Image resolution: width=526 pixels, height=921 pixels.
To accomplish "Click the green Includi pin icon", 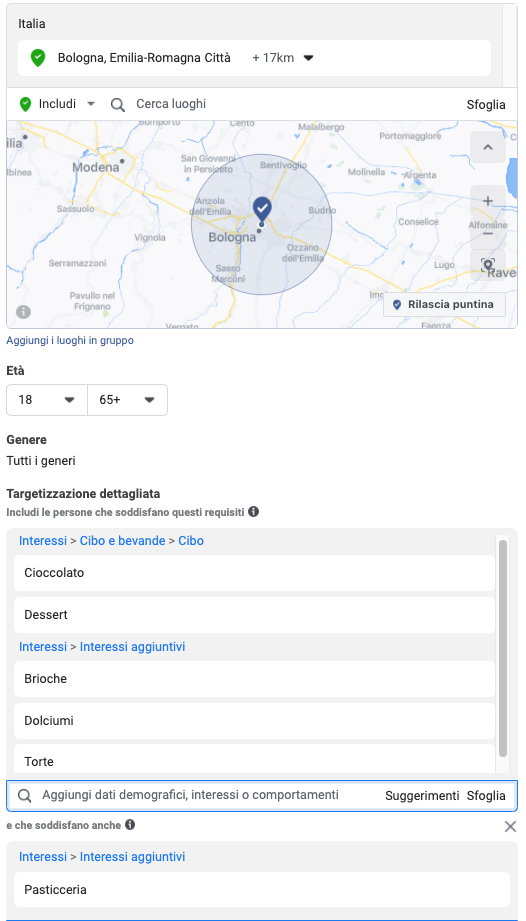I will click(x=25, y=104).
